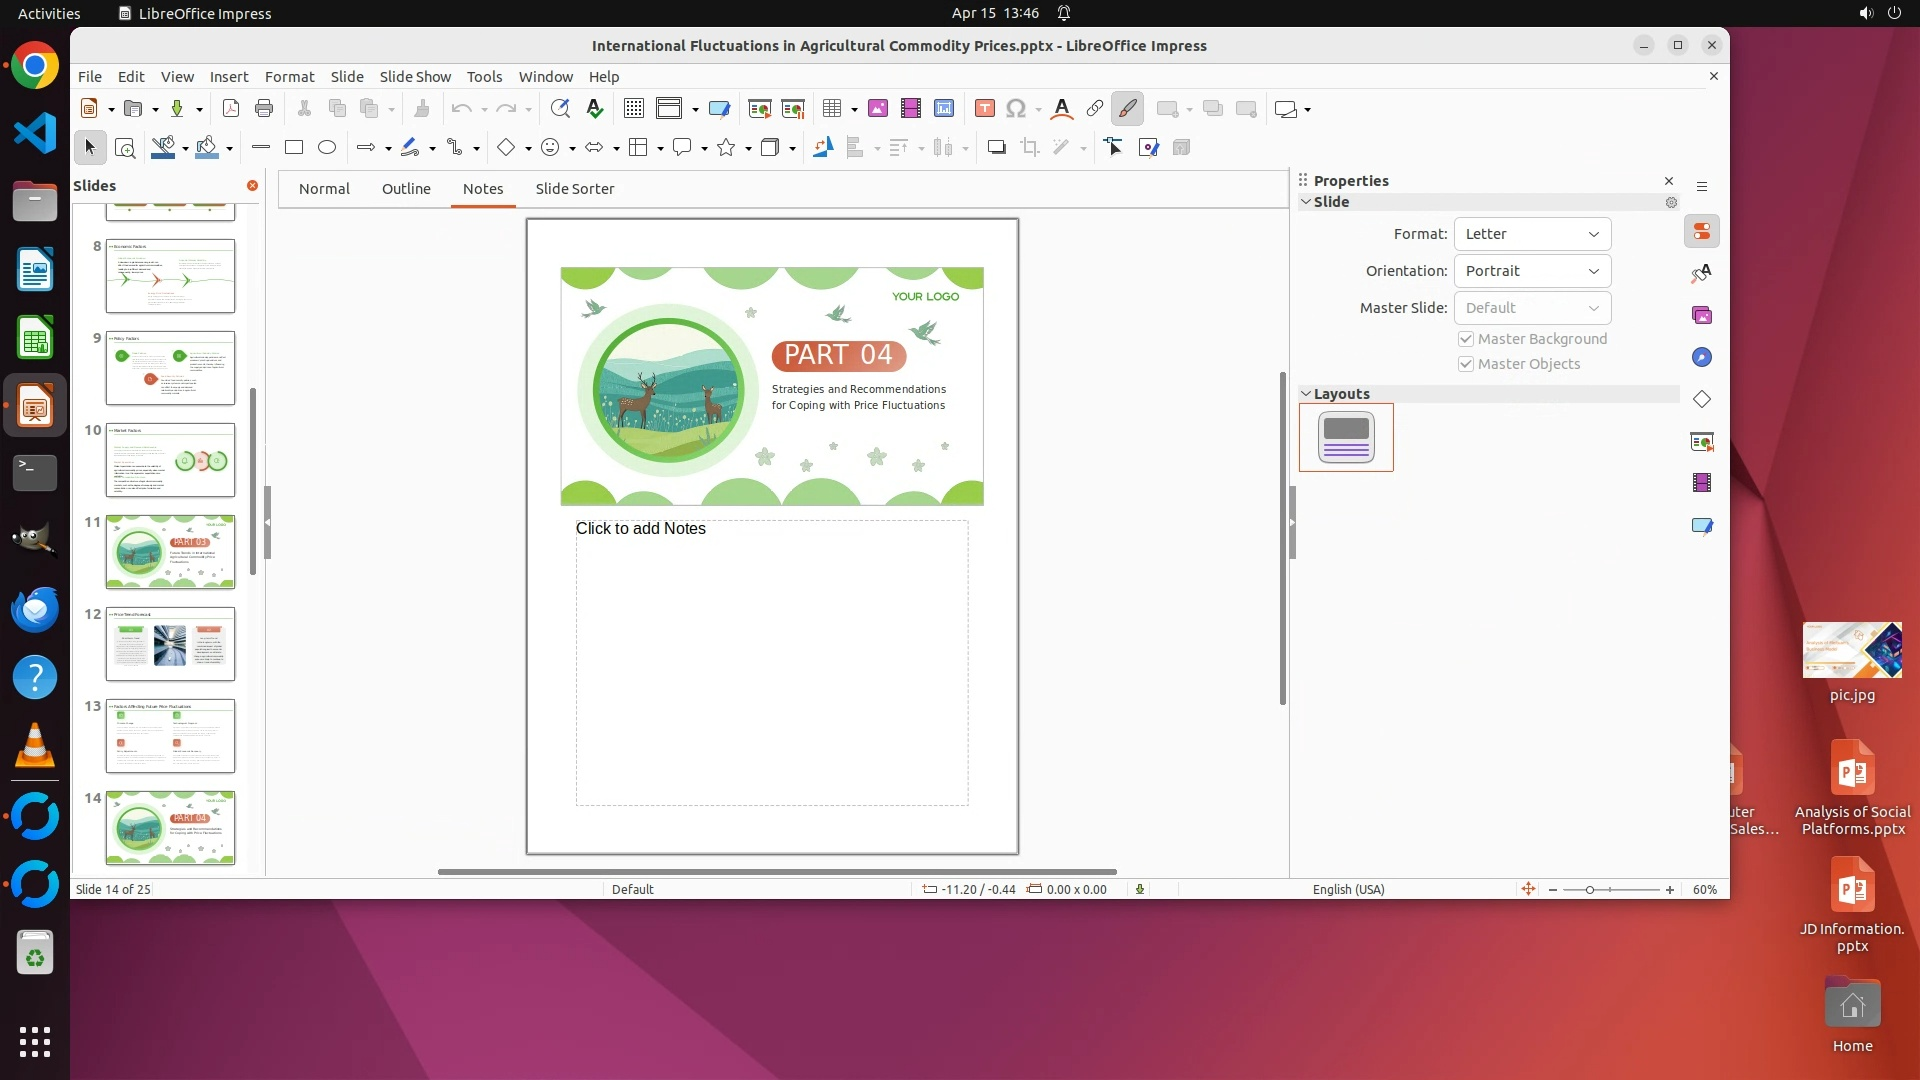Screen dimensions: 1920x1080
Task: Toggle the Master Background checkbox
Action: 1466,339
